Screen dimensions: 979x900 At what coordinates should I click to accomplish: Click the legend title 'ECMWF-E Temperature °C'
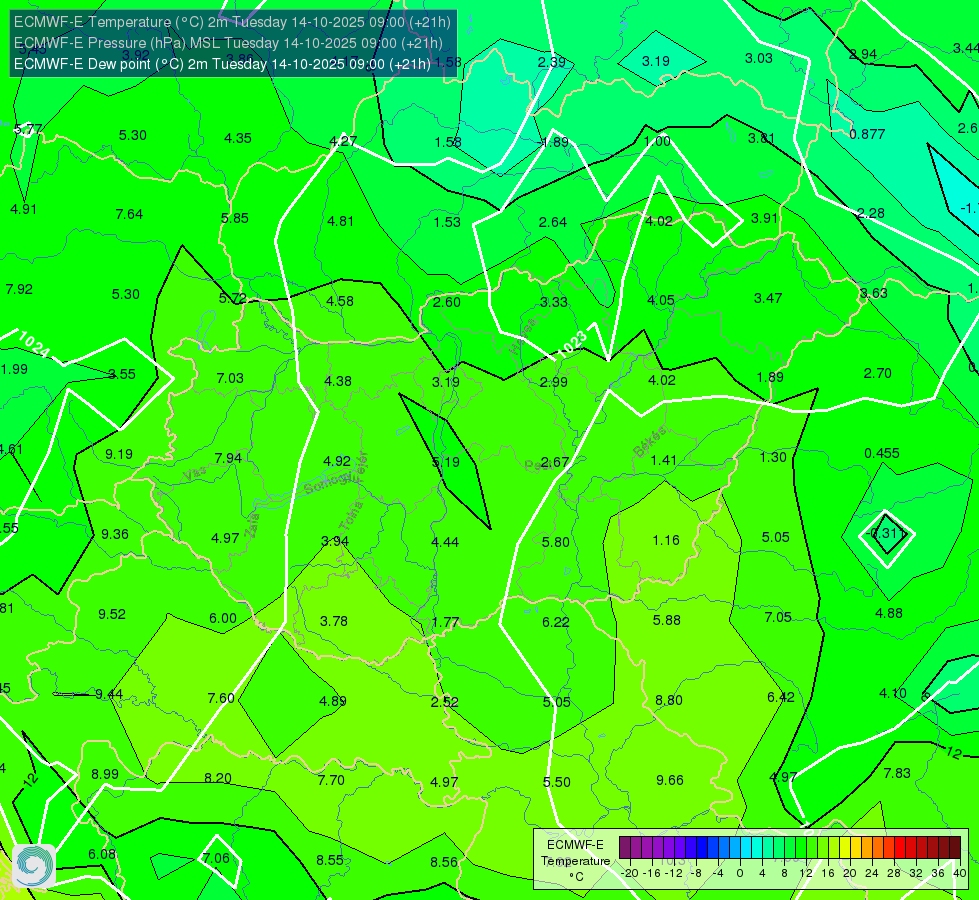[x=575, y=861]
